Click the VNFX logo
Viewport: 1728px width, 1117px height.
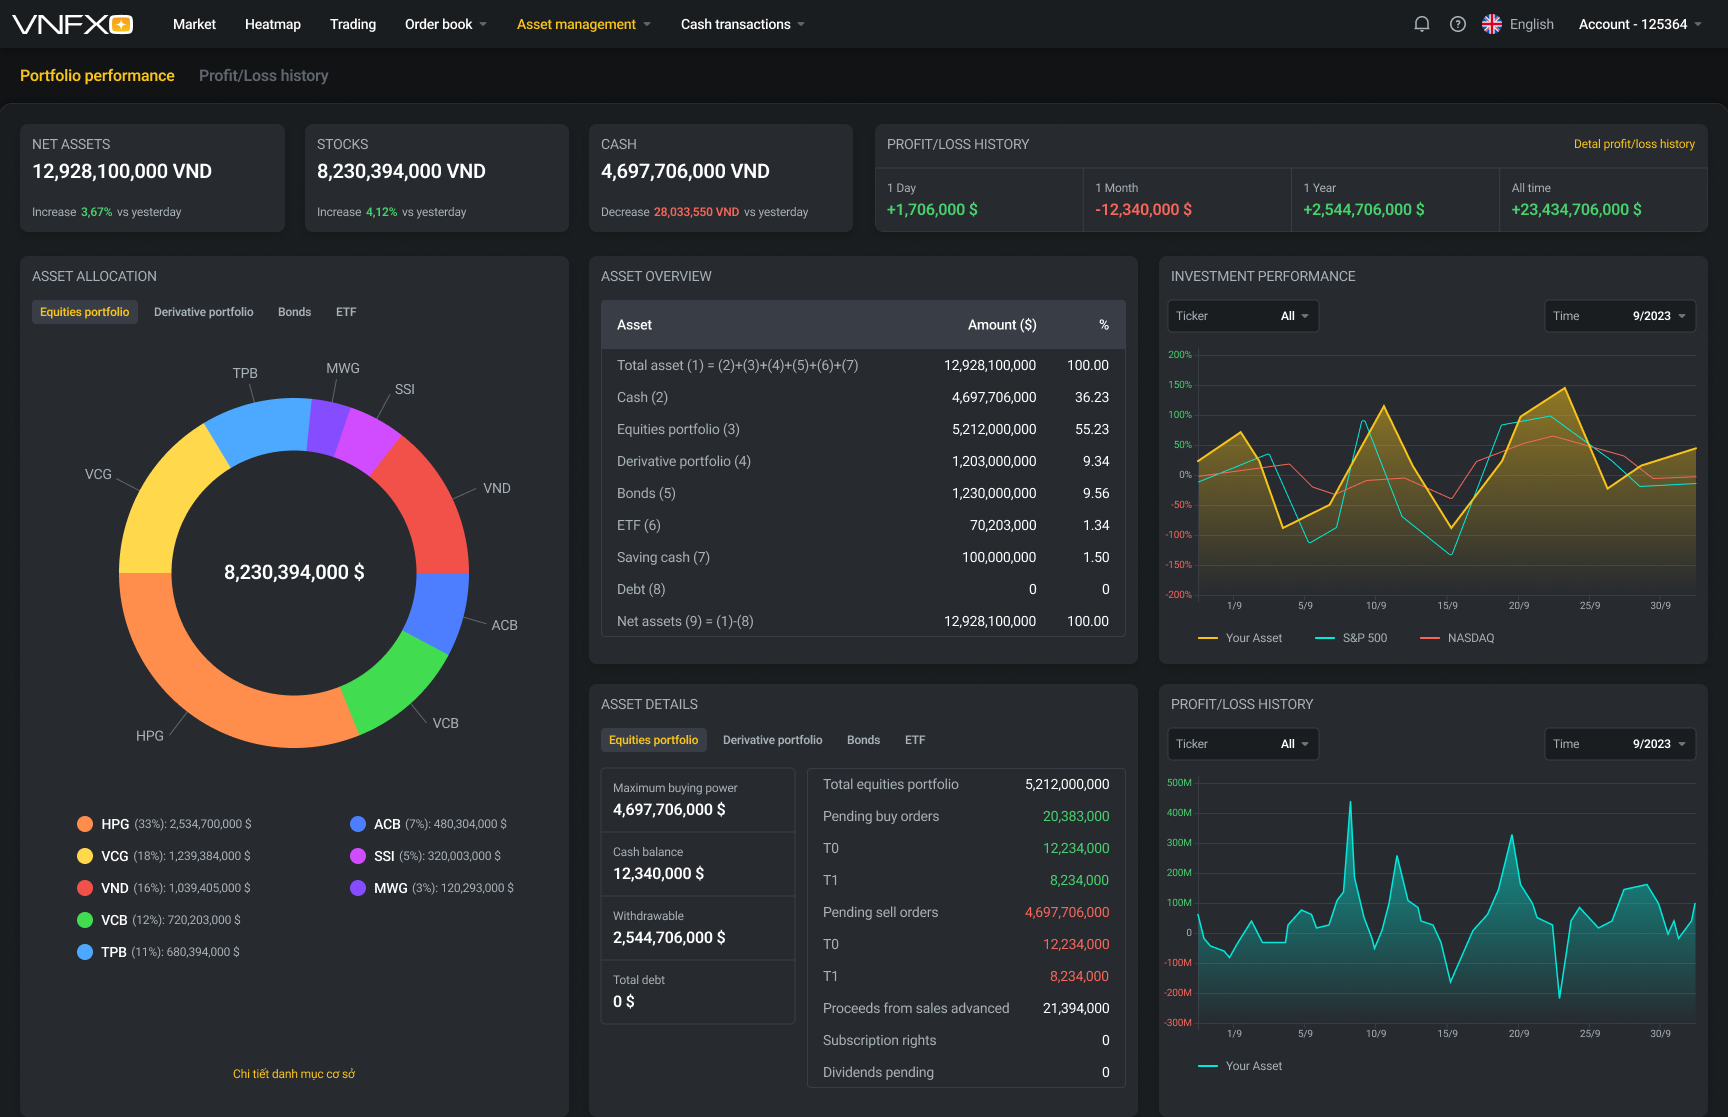71,23
